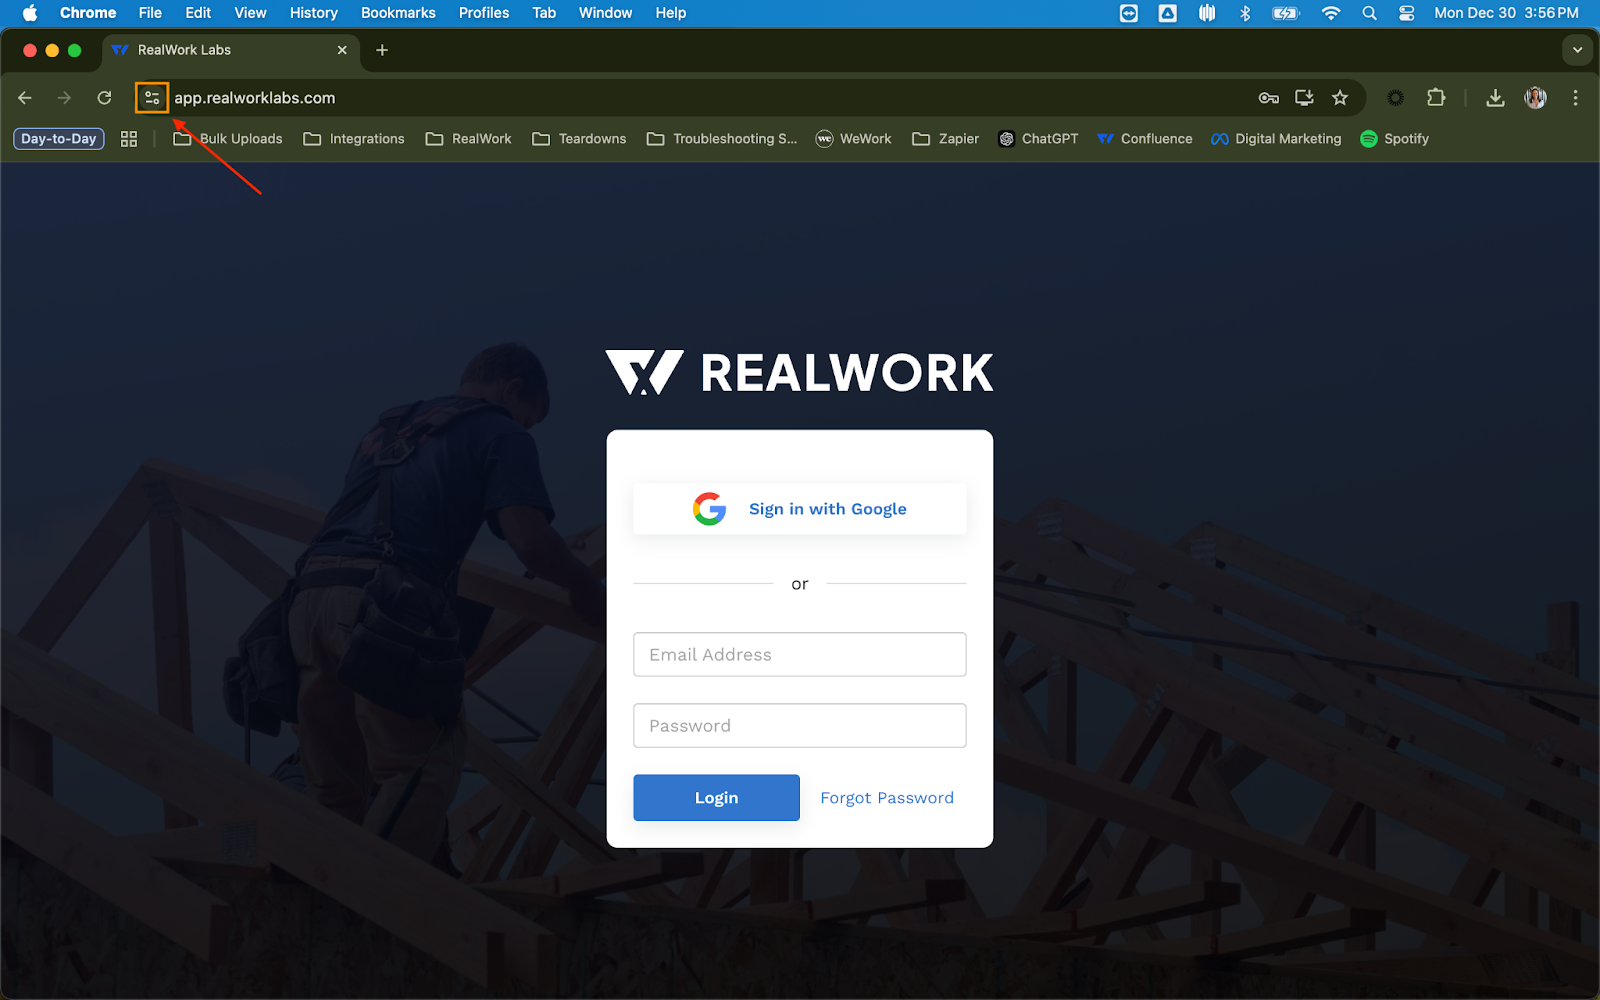Click the Login button
The height and width of the screenshot is (1000, 1600).
click(x=716, y=797)
